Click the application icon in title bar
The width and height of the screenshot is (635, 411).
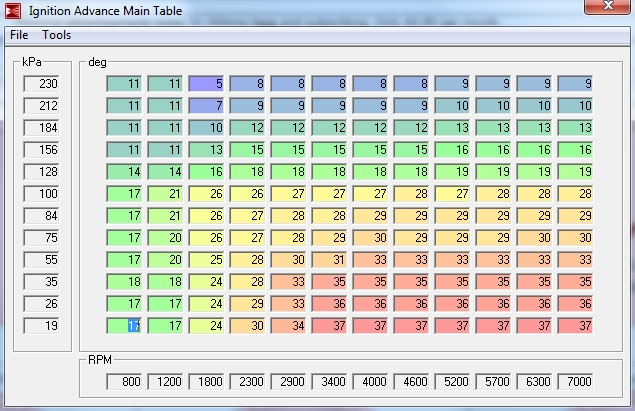click(x=13, y=11)
